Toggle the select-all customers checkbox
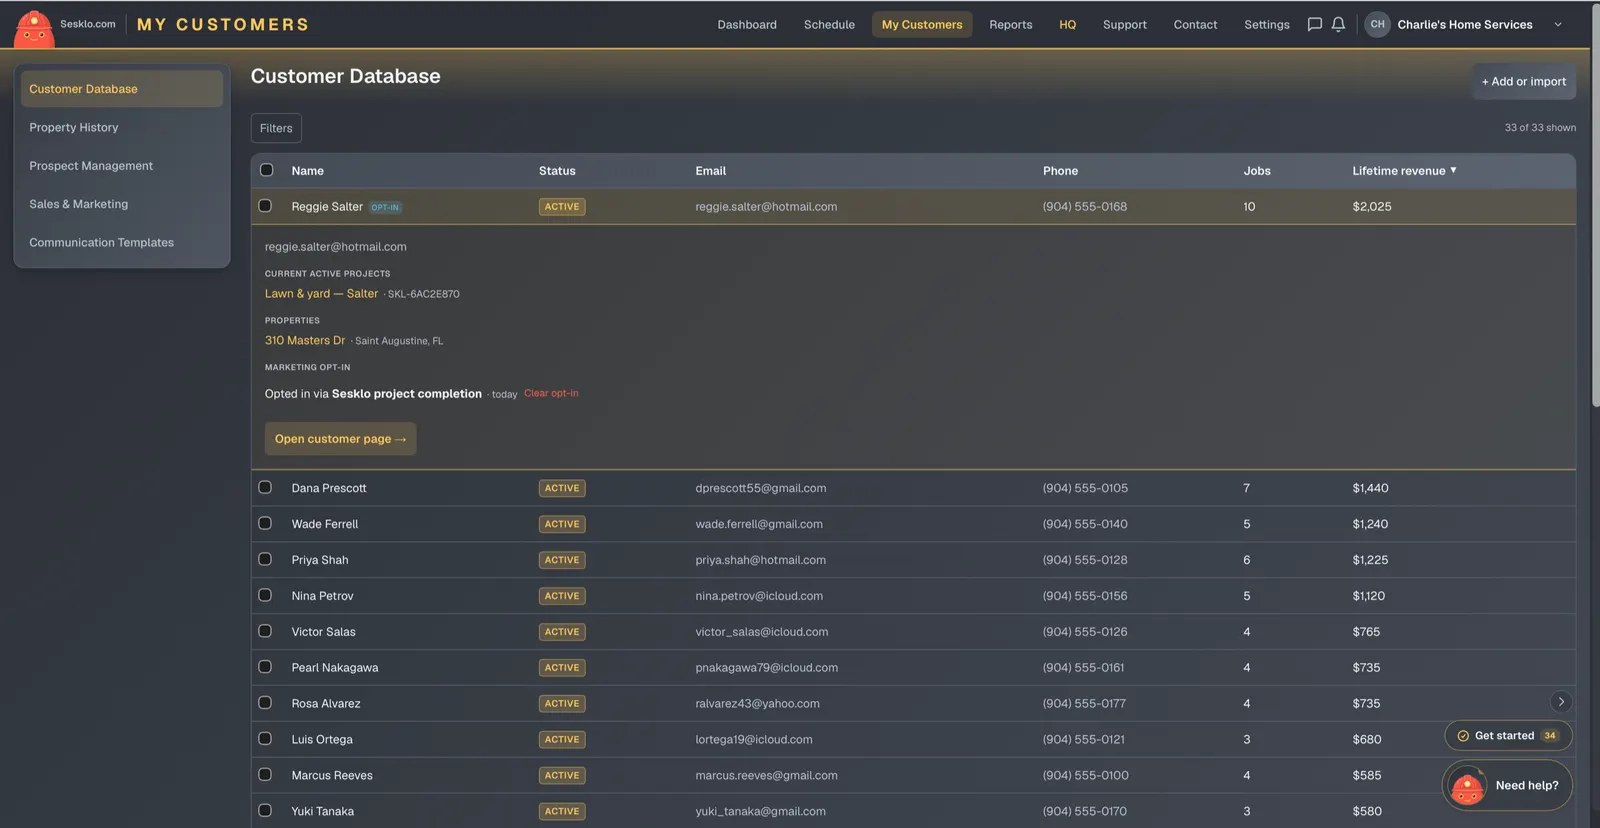 pyautogui.click(x=266, y=170)
